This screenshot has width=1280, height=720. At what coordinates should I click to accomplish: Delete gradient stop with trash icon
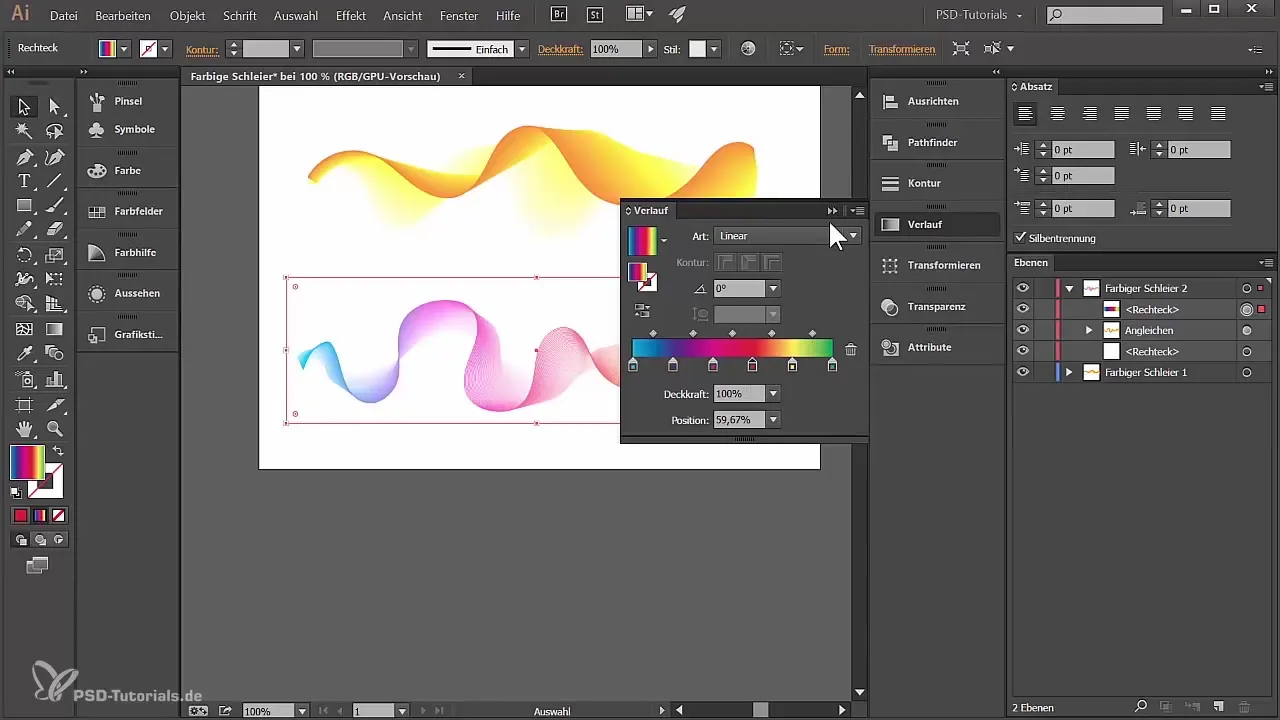pos(850,349)
